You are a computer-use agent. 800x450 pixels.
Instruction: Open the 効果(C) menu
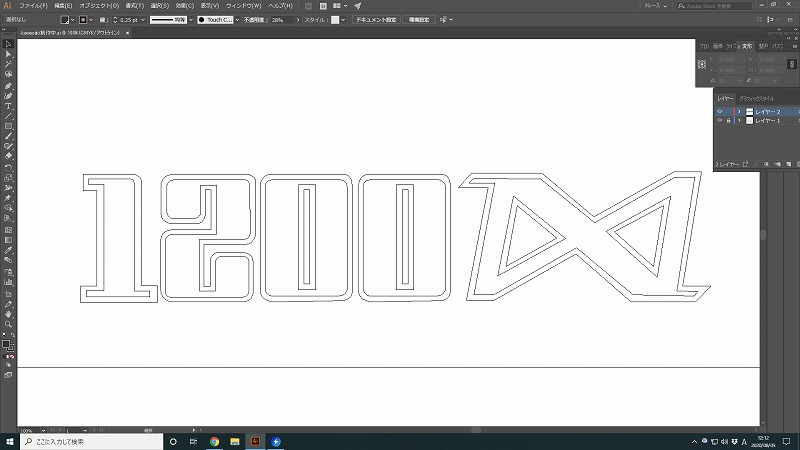184,6
